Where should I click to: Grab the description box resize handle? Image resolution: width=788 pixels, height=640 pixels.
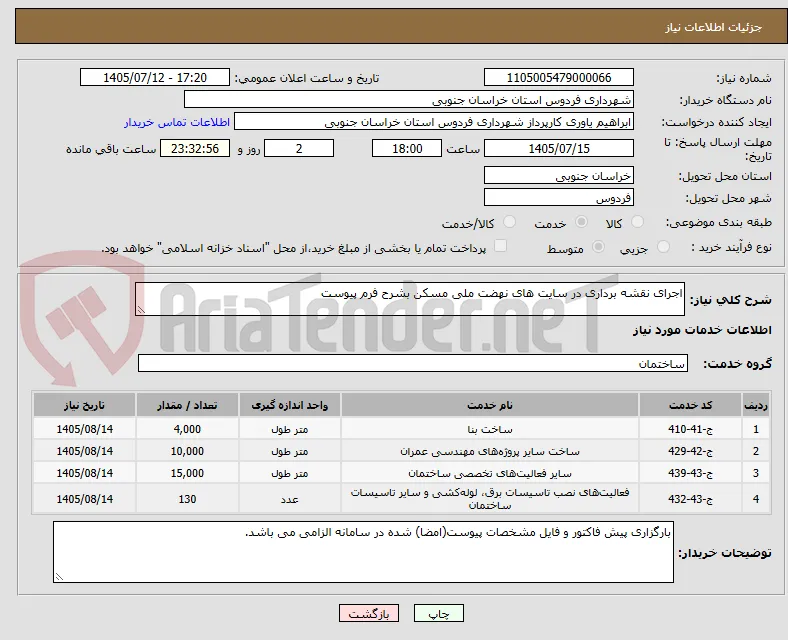click(x=141, y=310)
